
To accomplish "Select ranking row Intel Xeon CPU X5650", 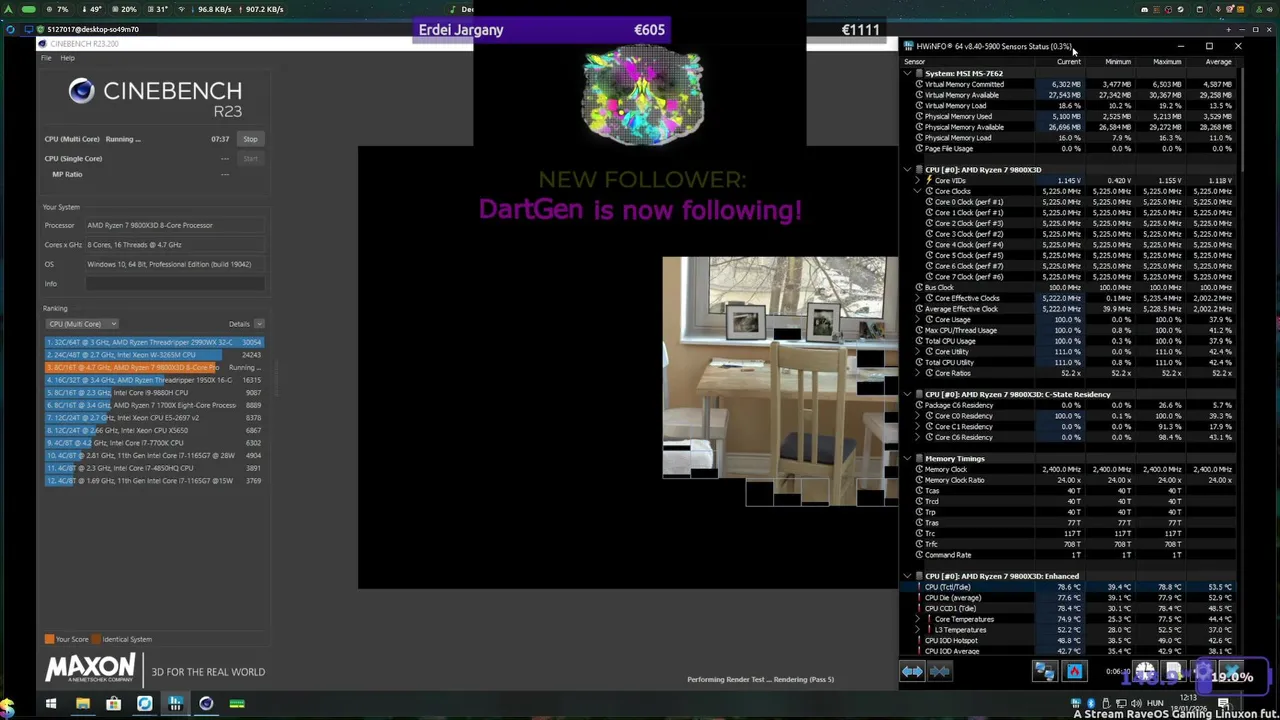I will (x=154, y=430).
